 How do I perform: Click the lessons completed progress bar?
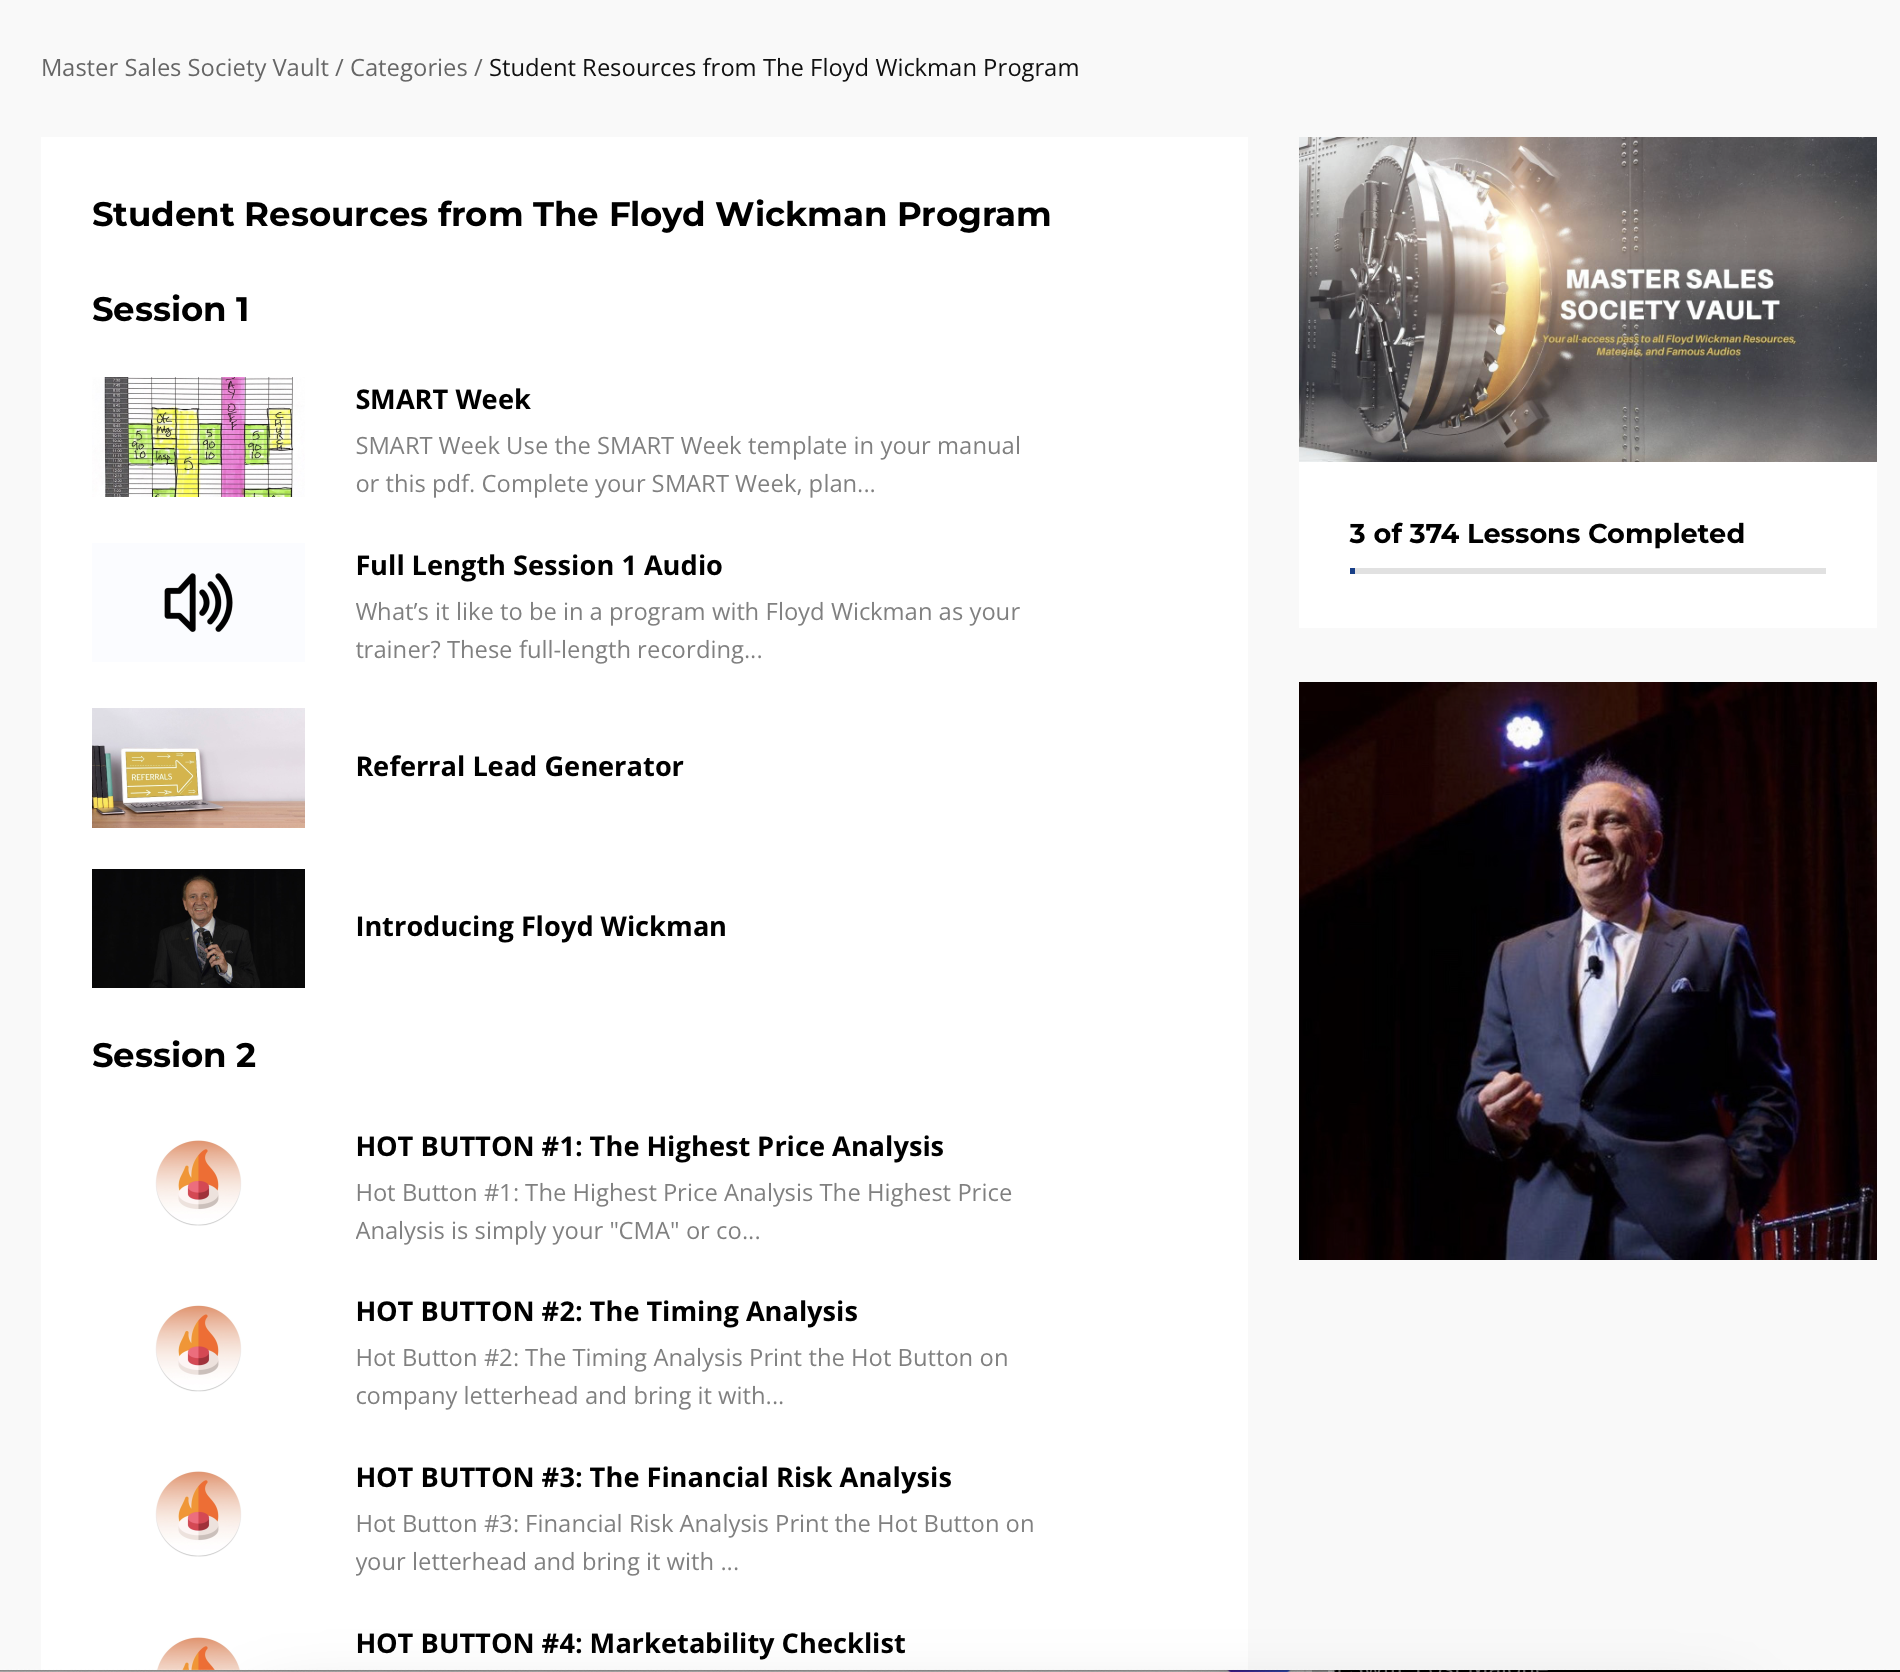(1588, 571)
